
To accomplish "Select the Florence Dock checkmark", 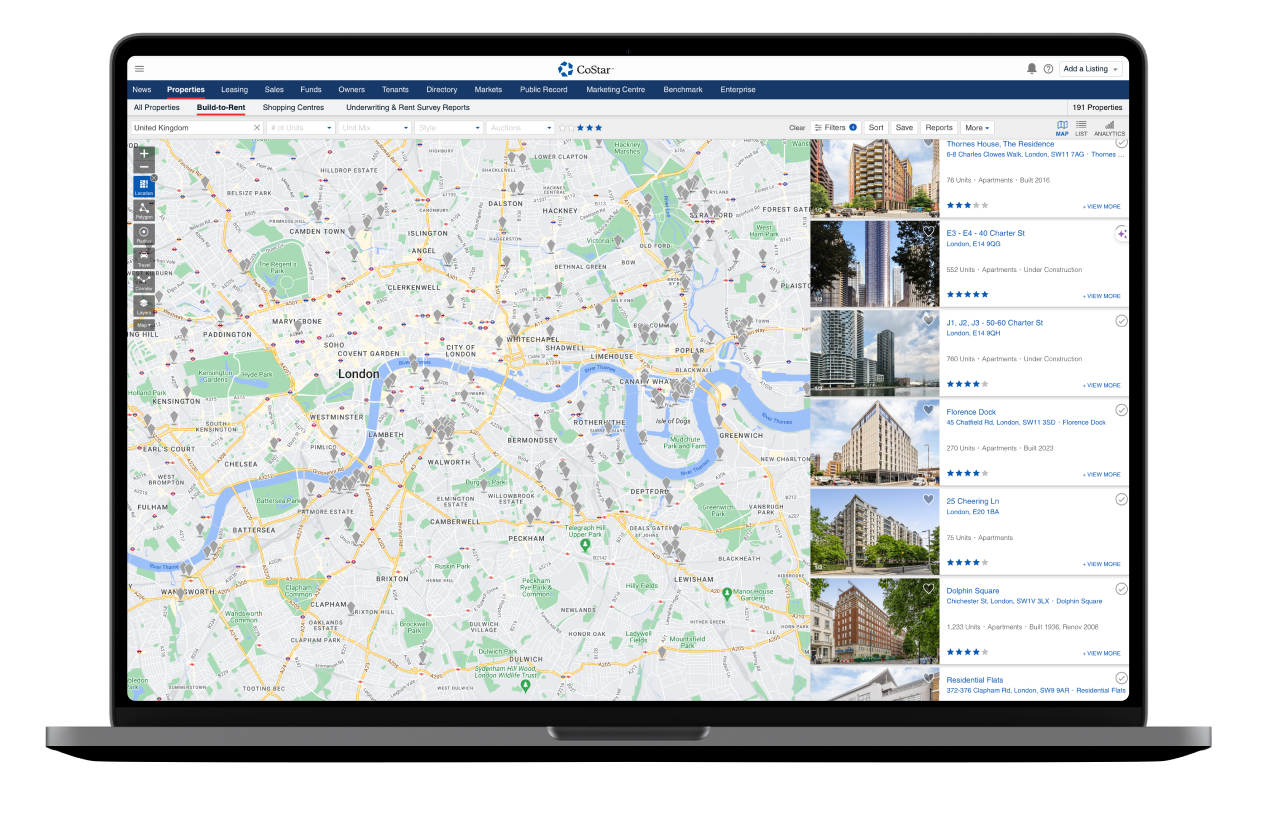I will point(1121,410).
